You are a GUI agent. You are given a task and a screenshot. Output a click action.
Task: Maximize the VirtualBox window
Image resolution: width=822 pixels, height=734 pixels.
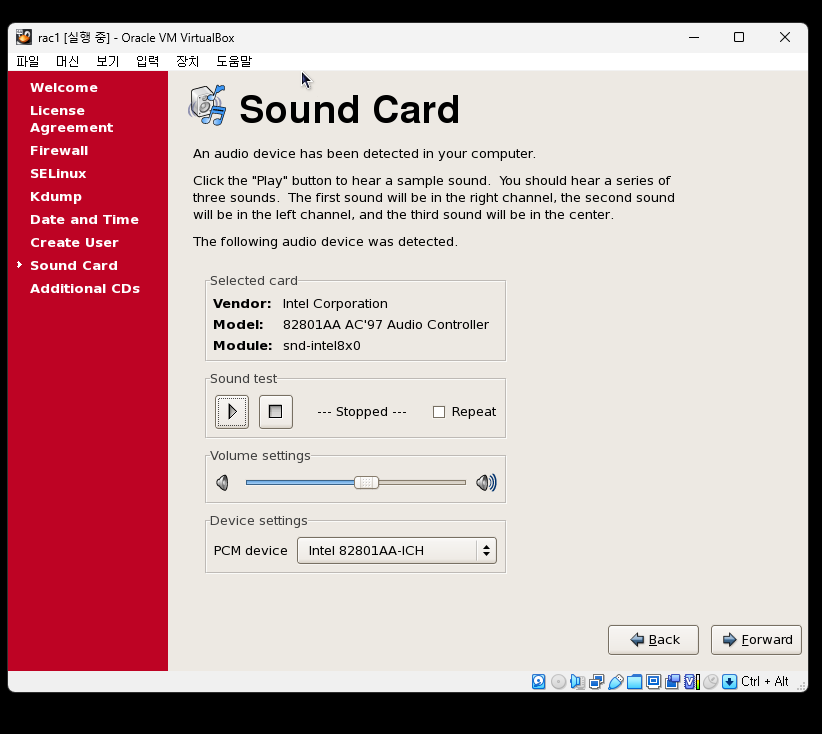click(739, 37)
